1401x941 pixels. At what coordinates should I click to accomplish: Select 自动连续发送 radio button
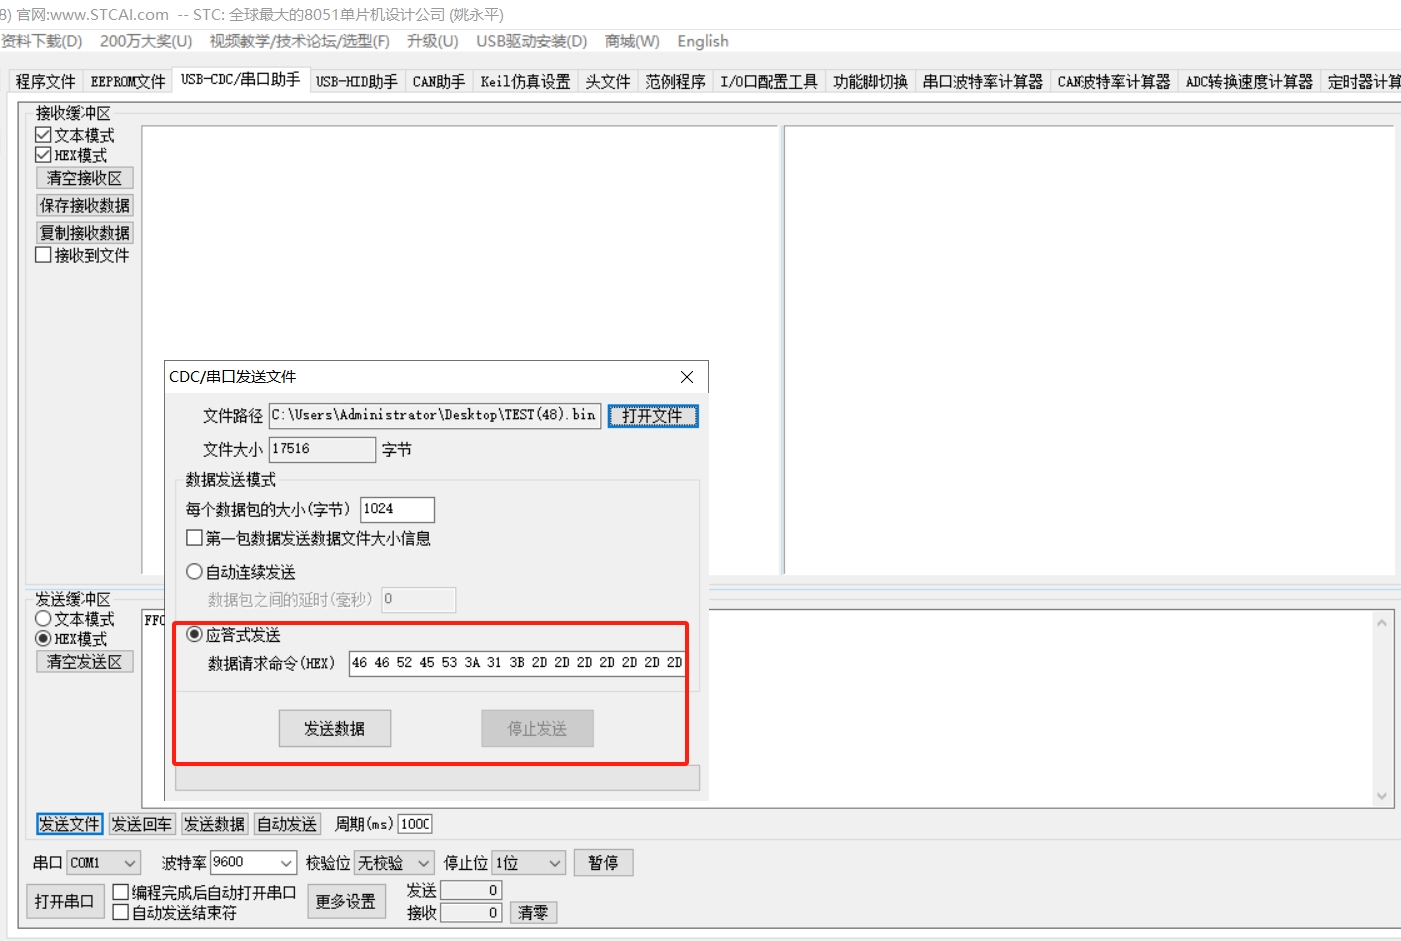195,572
